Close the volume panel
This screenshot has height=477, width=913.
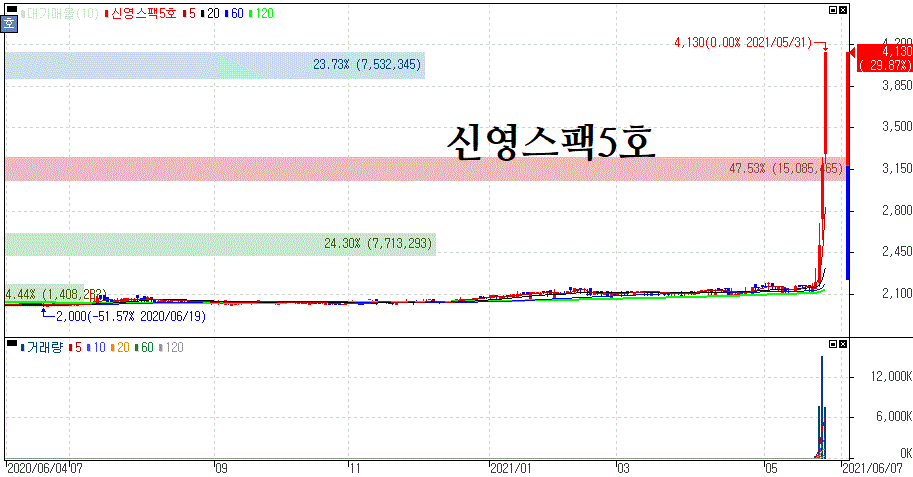843,344
